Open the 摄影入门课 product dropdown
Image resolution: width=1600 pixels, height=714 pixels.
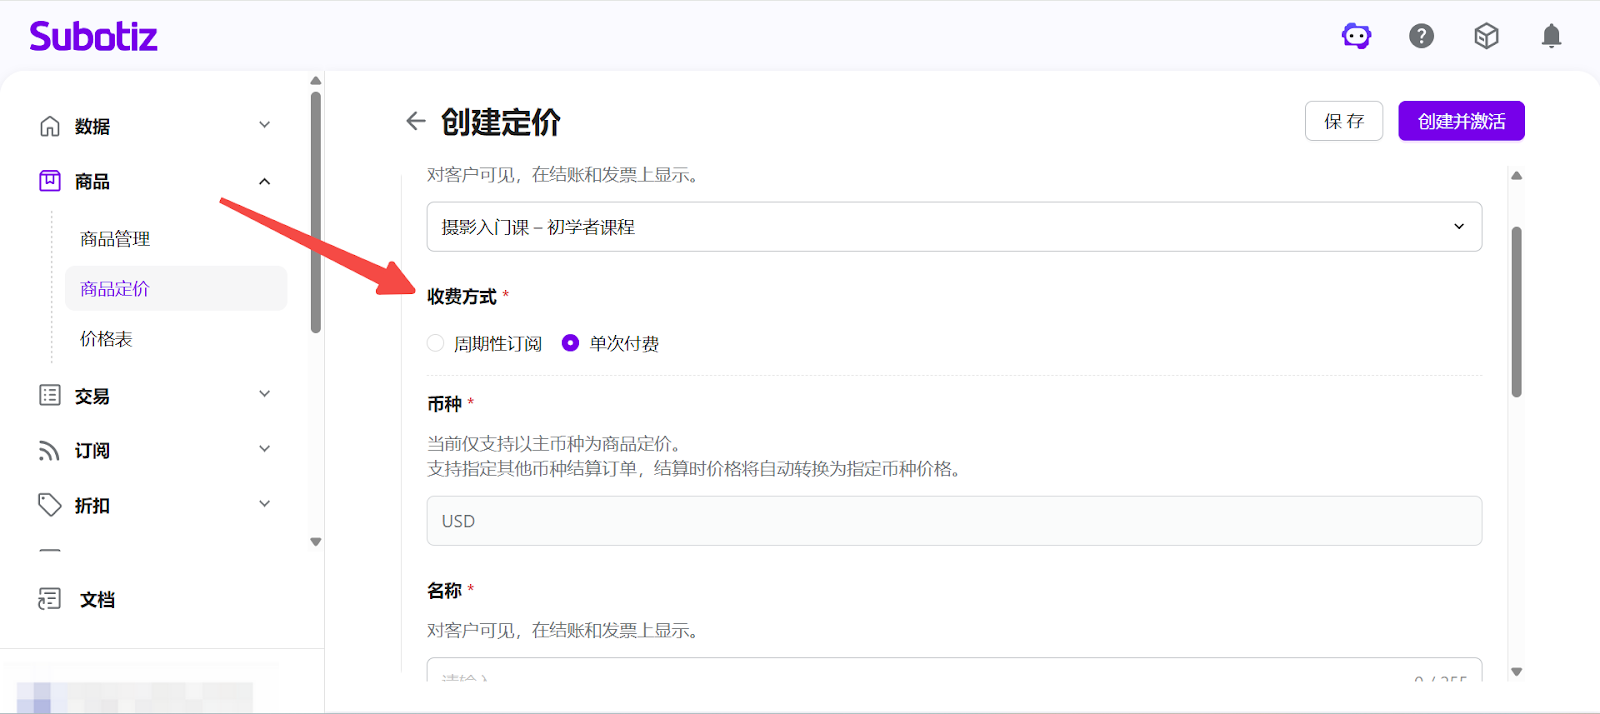(953, 227)
